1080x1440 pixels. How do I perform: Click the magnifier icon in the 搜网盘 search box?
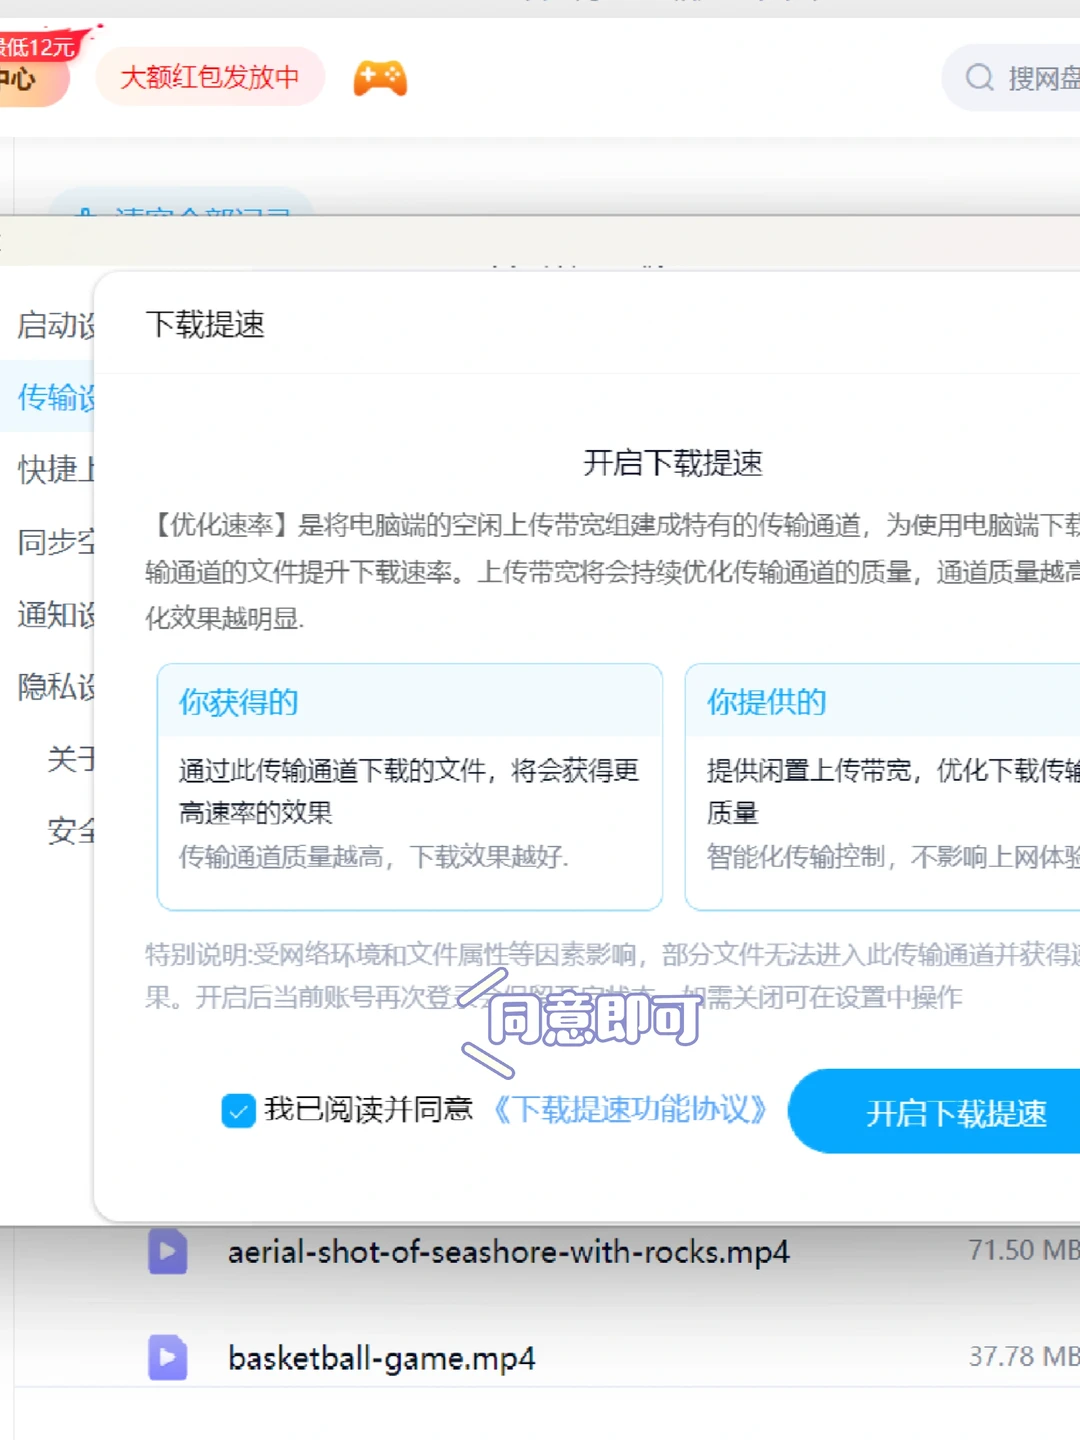pos(978,79)
